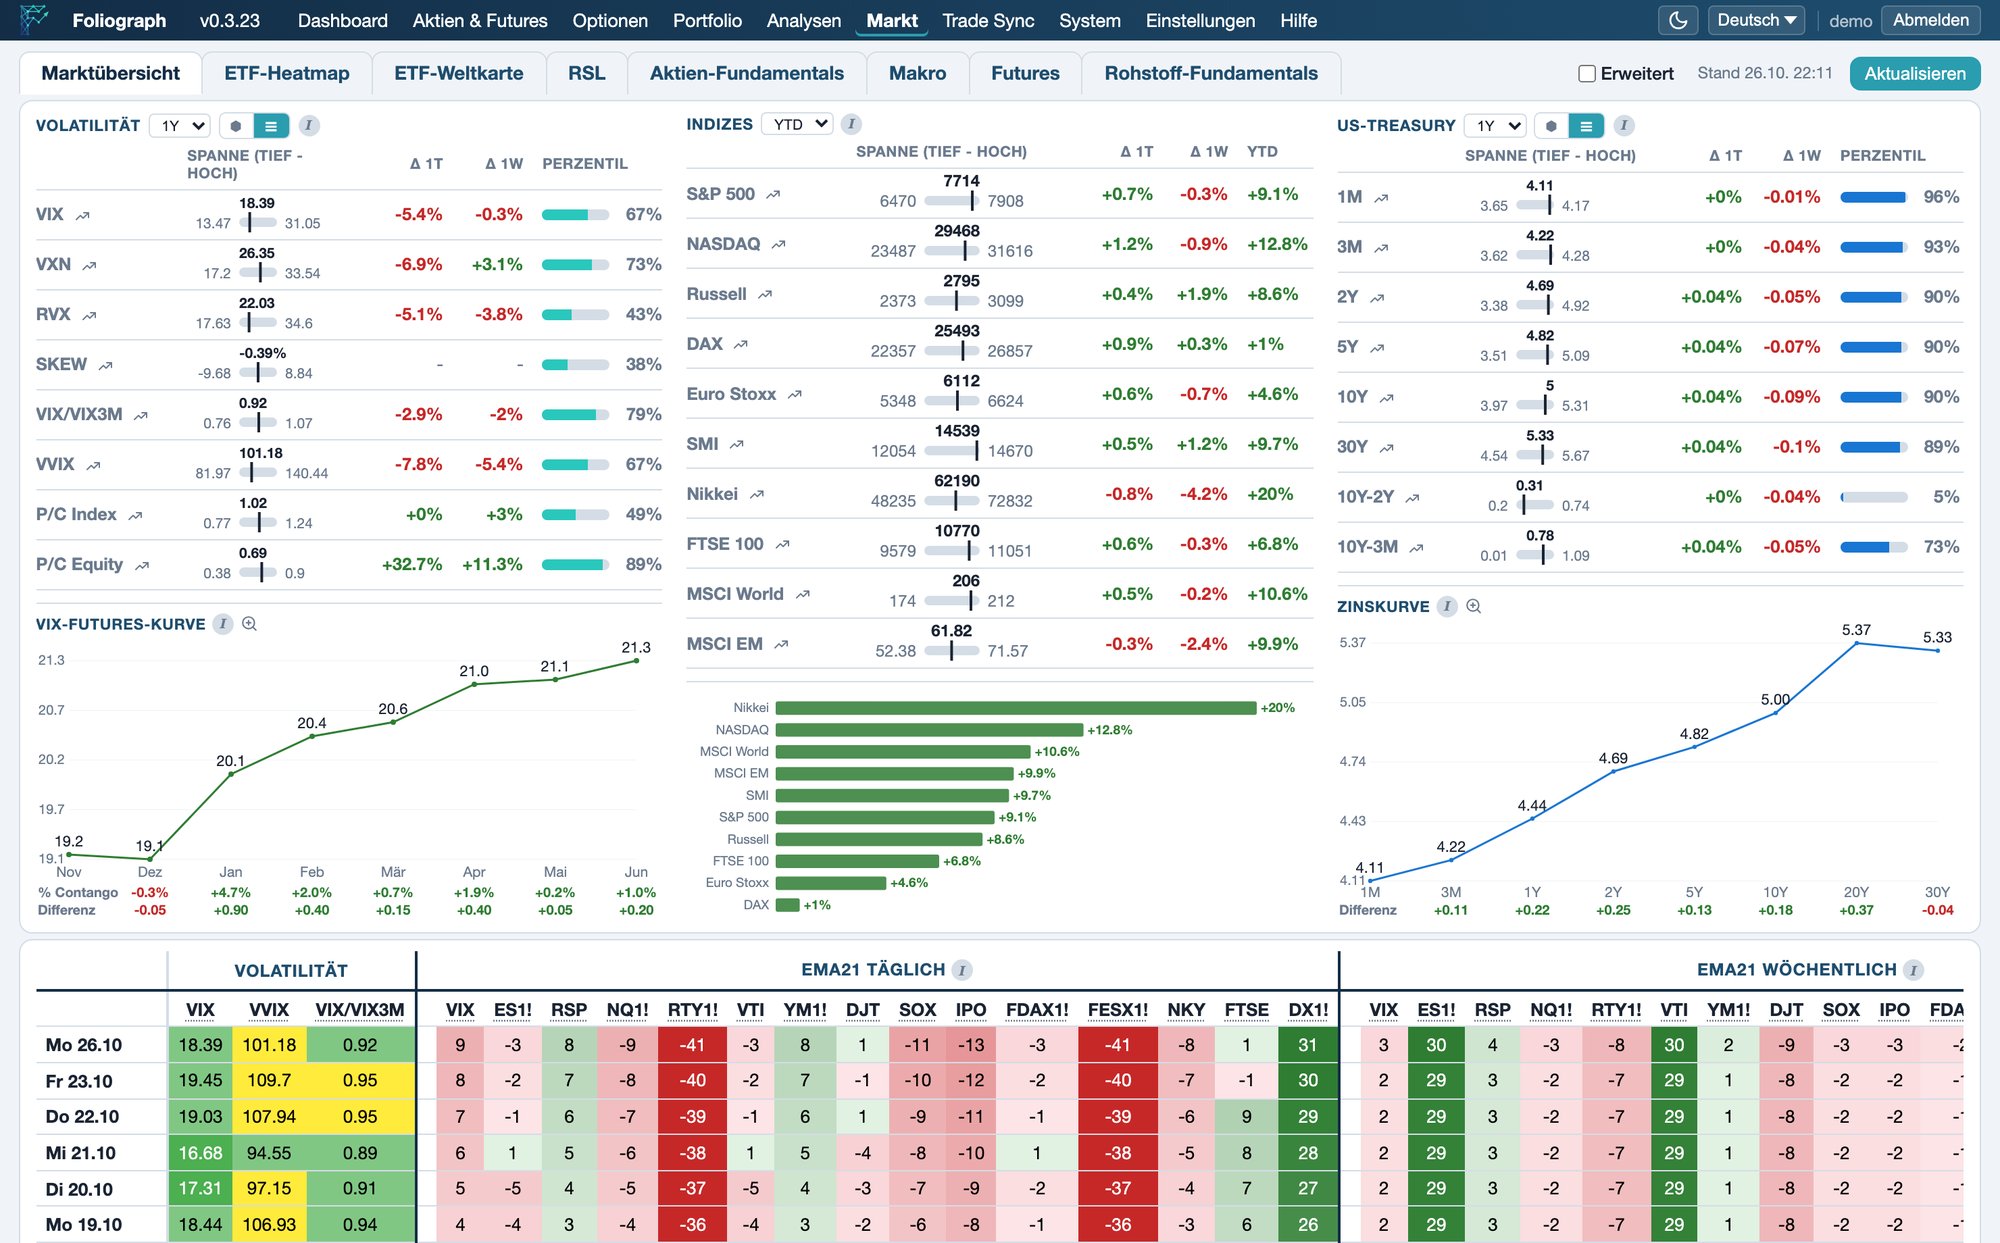Click the Foliograph logo icon
The image size is (2000, 1243).
click(x=34, y=19)
